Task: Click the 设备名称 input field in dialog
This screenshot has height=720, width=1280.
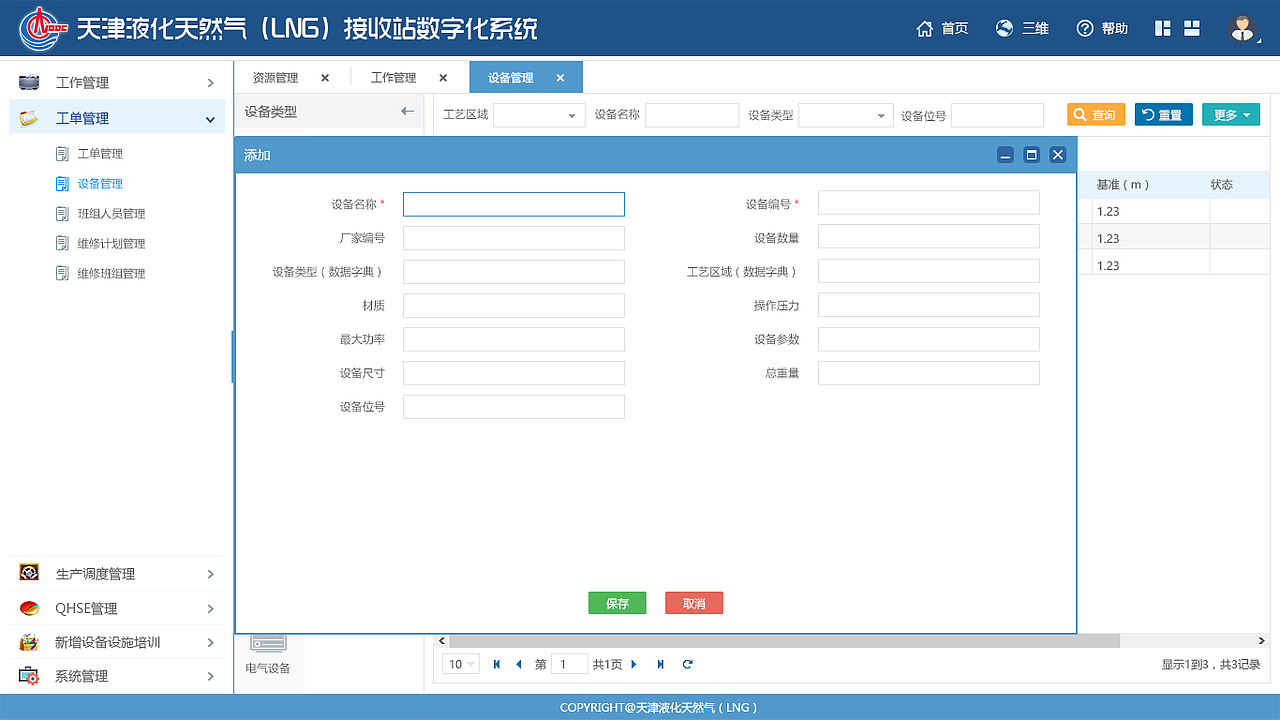Action: 513,204
